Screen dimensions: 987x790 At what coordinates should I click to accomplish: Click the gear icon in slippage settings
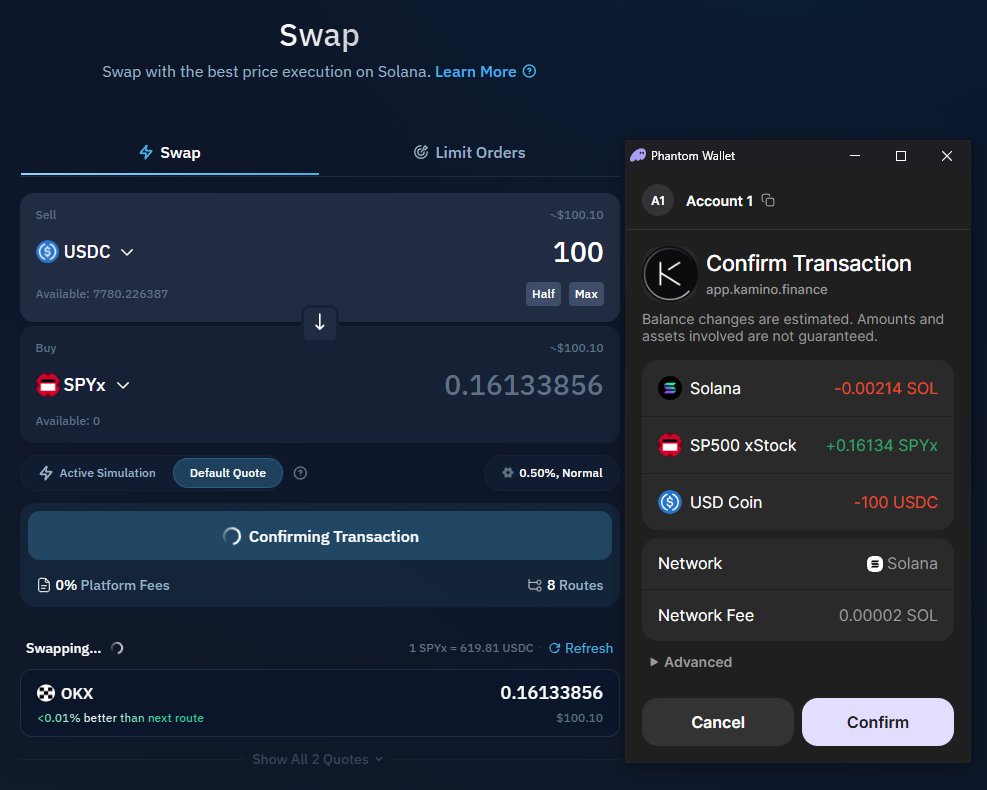point(507,473)
